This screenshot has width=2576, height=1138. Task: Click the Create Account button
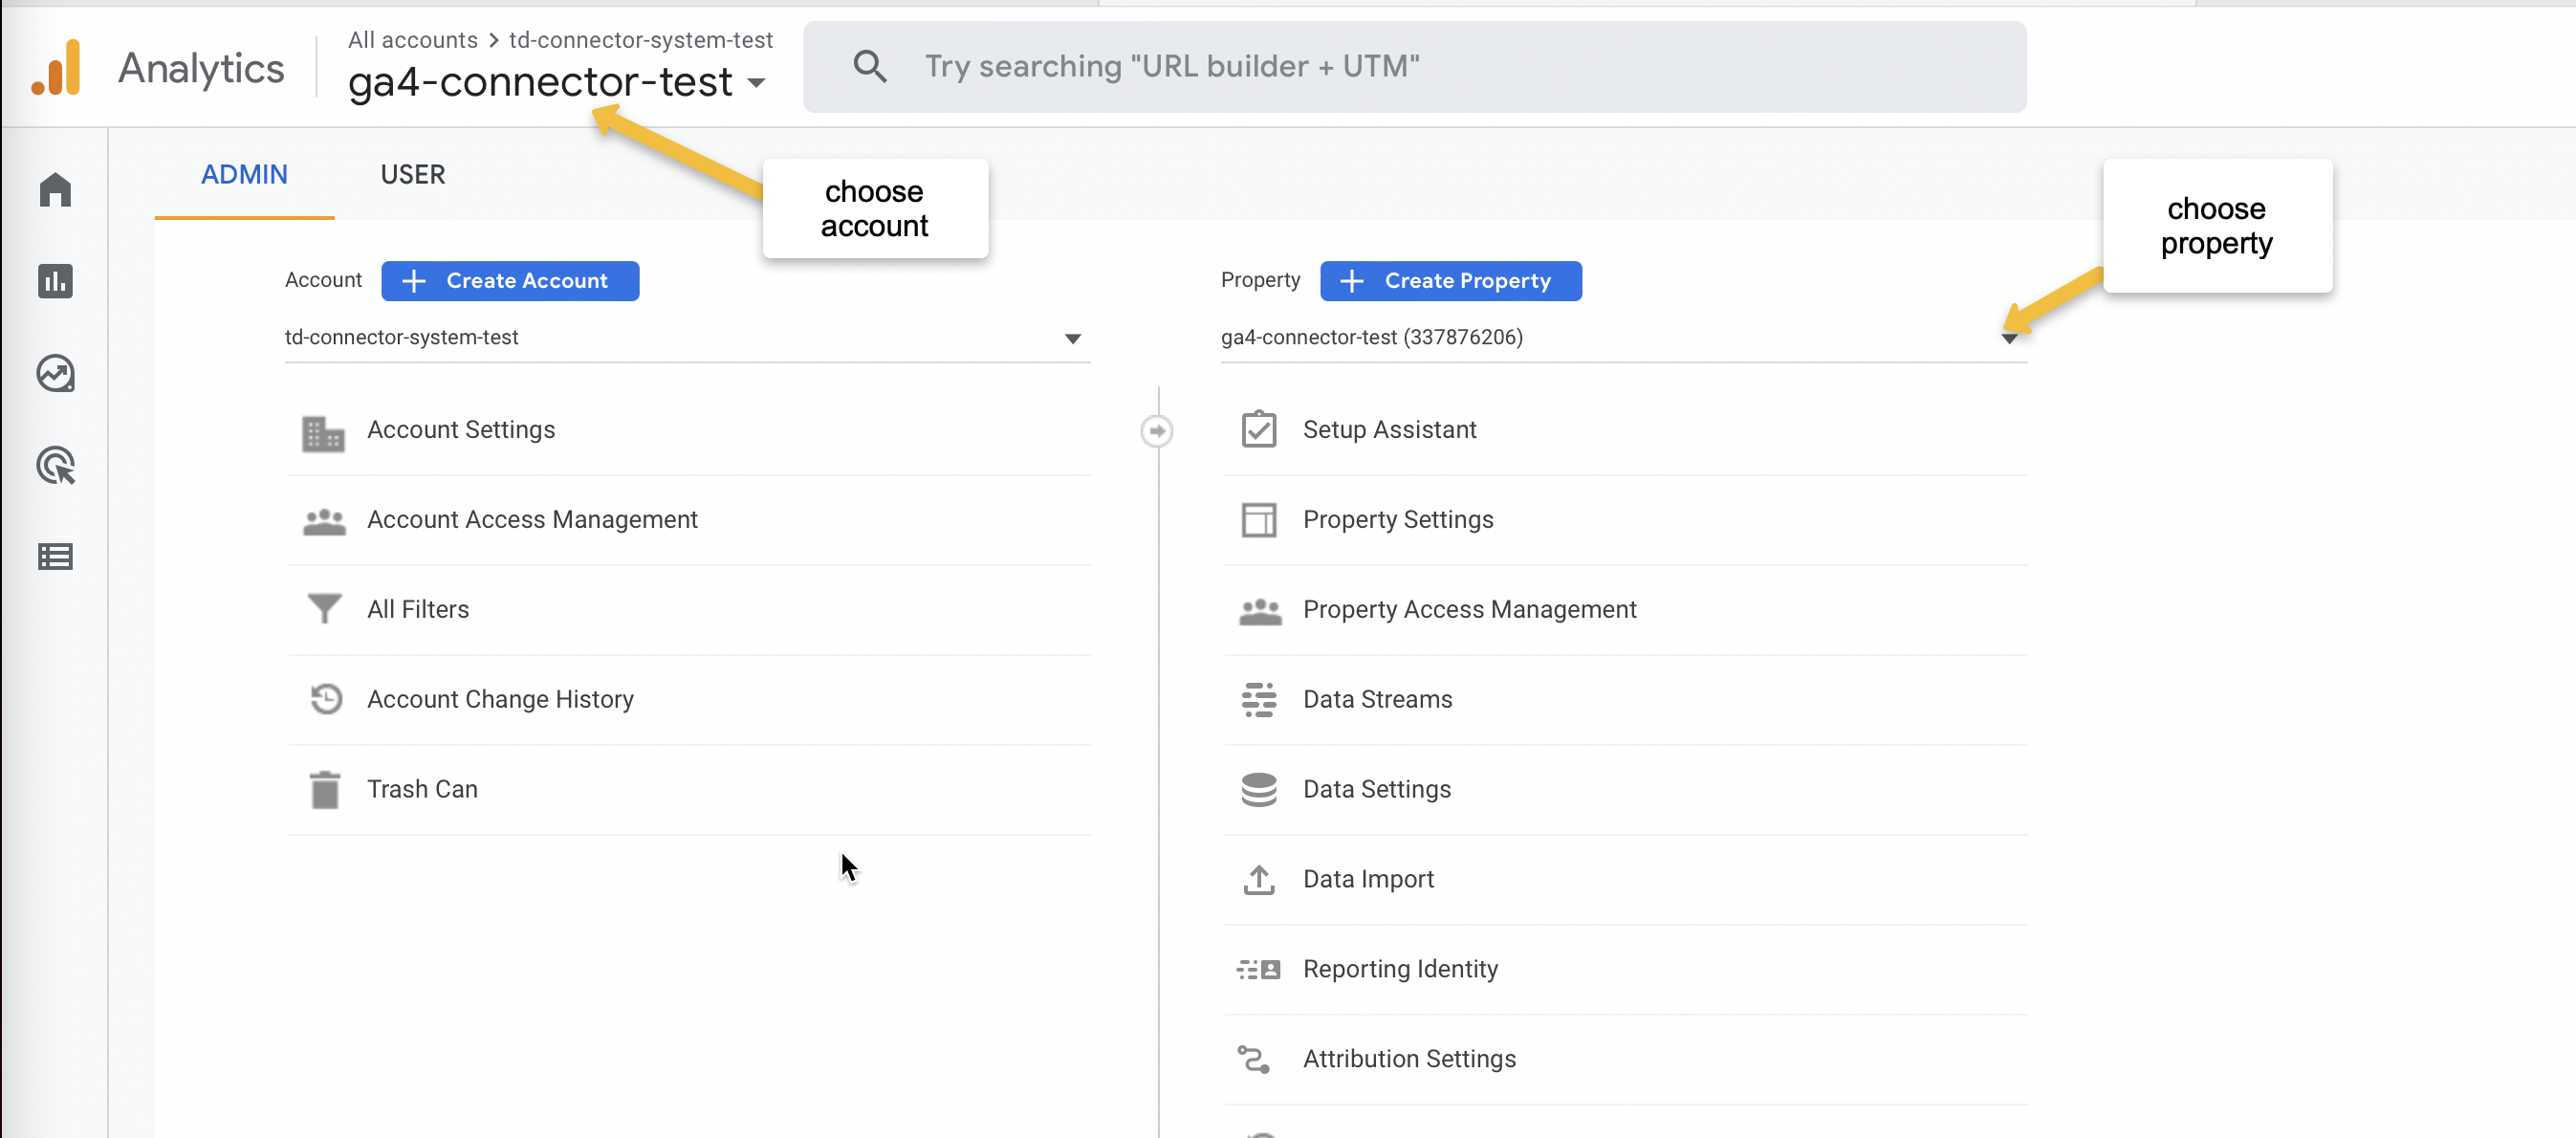[509, 281]
